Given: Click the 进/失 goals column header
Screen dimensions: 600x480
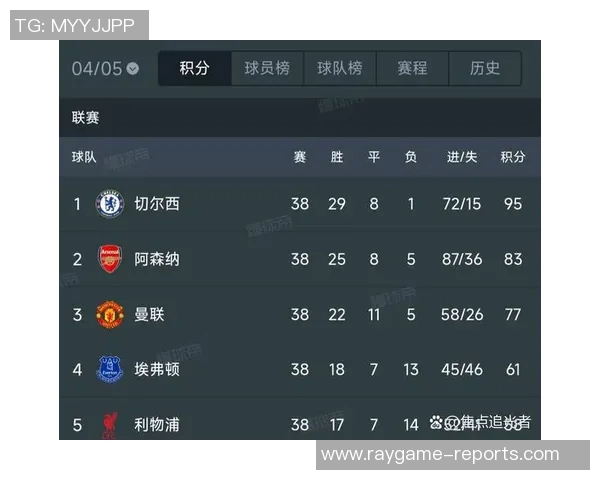Looking at the screenshot, I should tap(461, 157).
